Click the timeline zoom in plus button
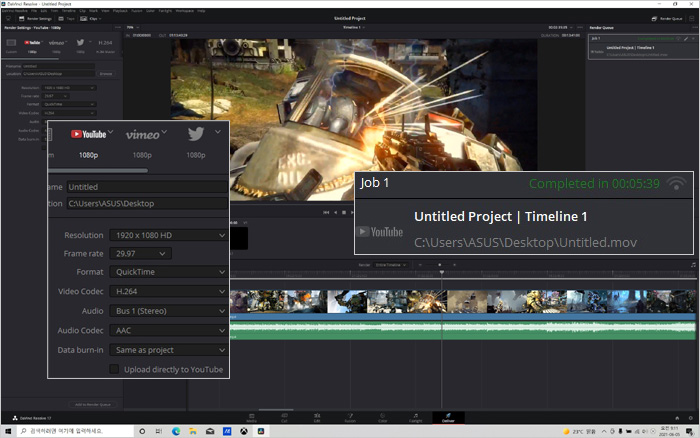700x438 pixels. (454, 265)
